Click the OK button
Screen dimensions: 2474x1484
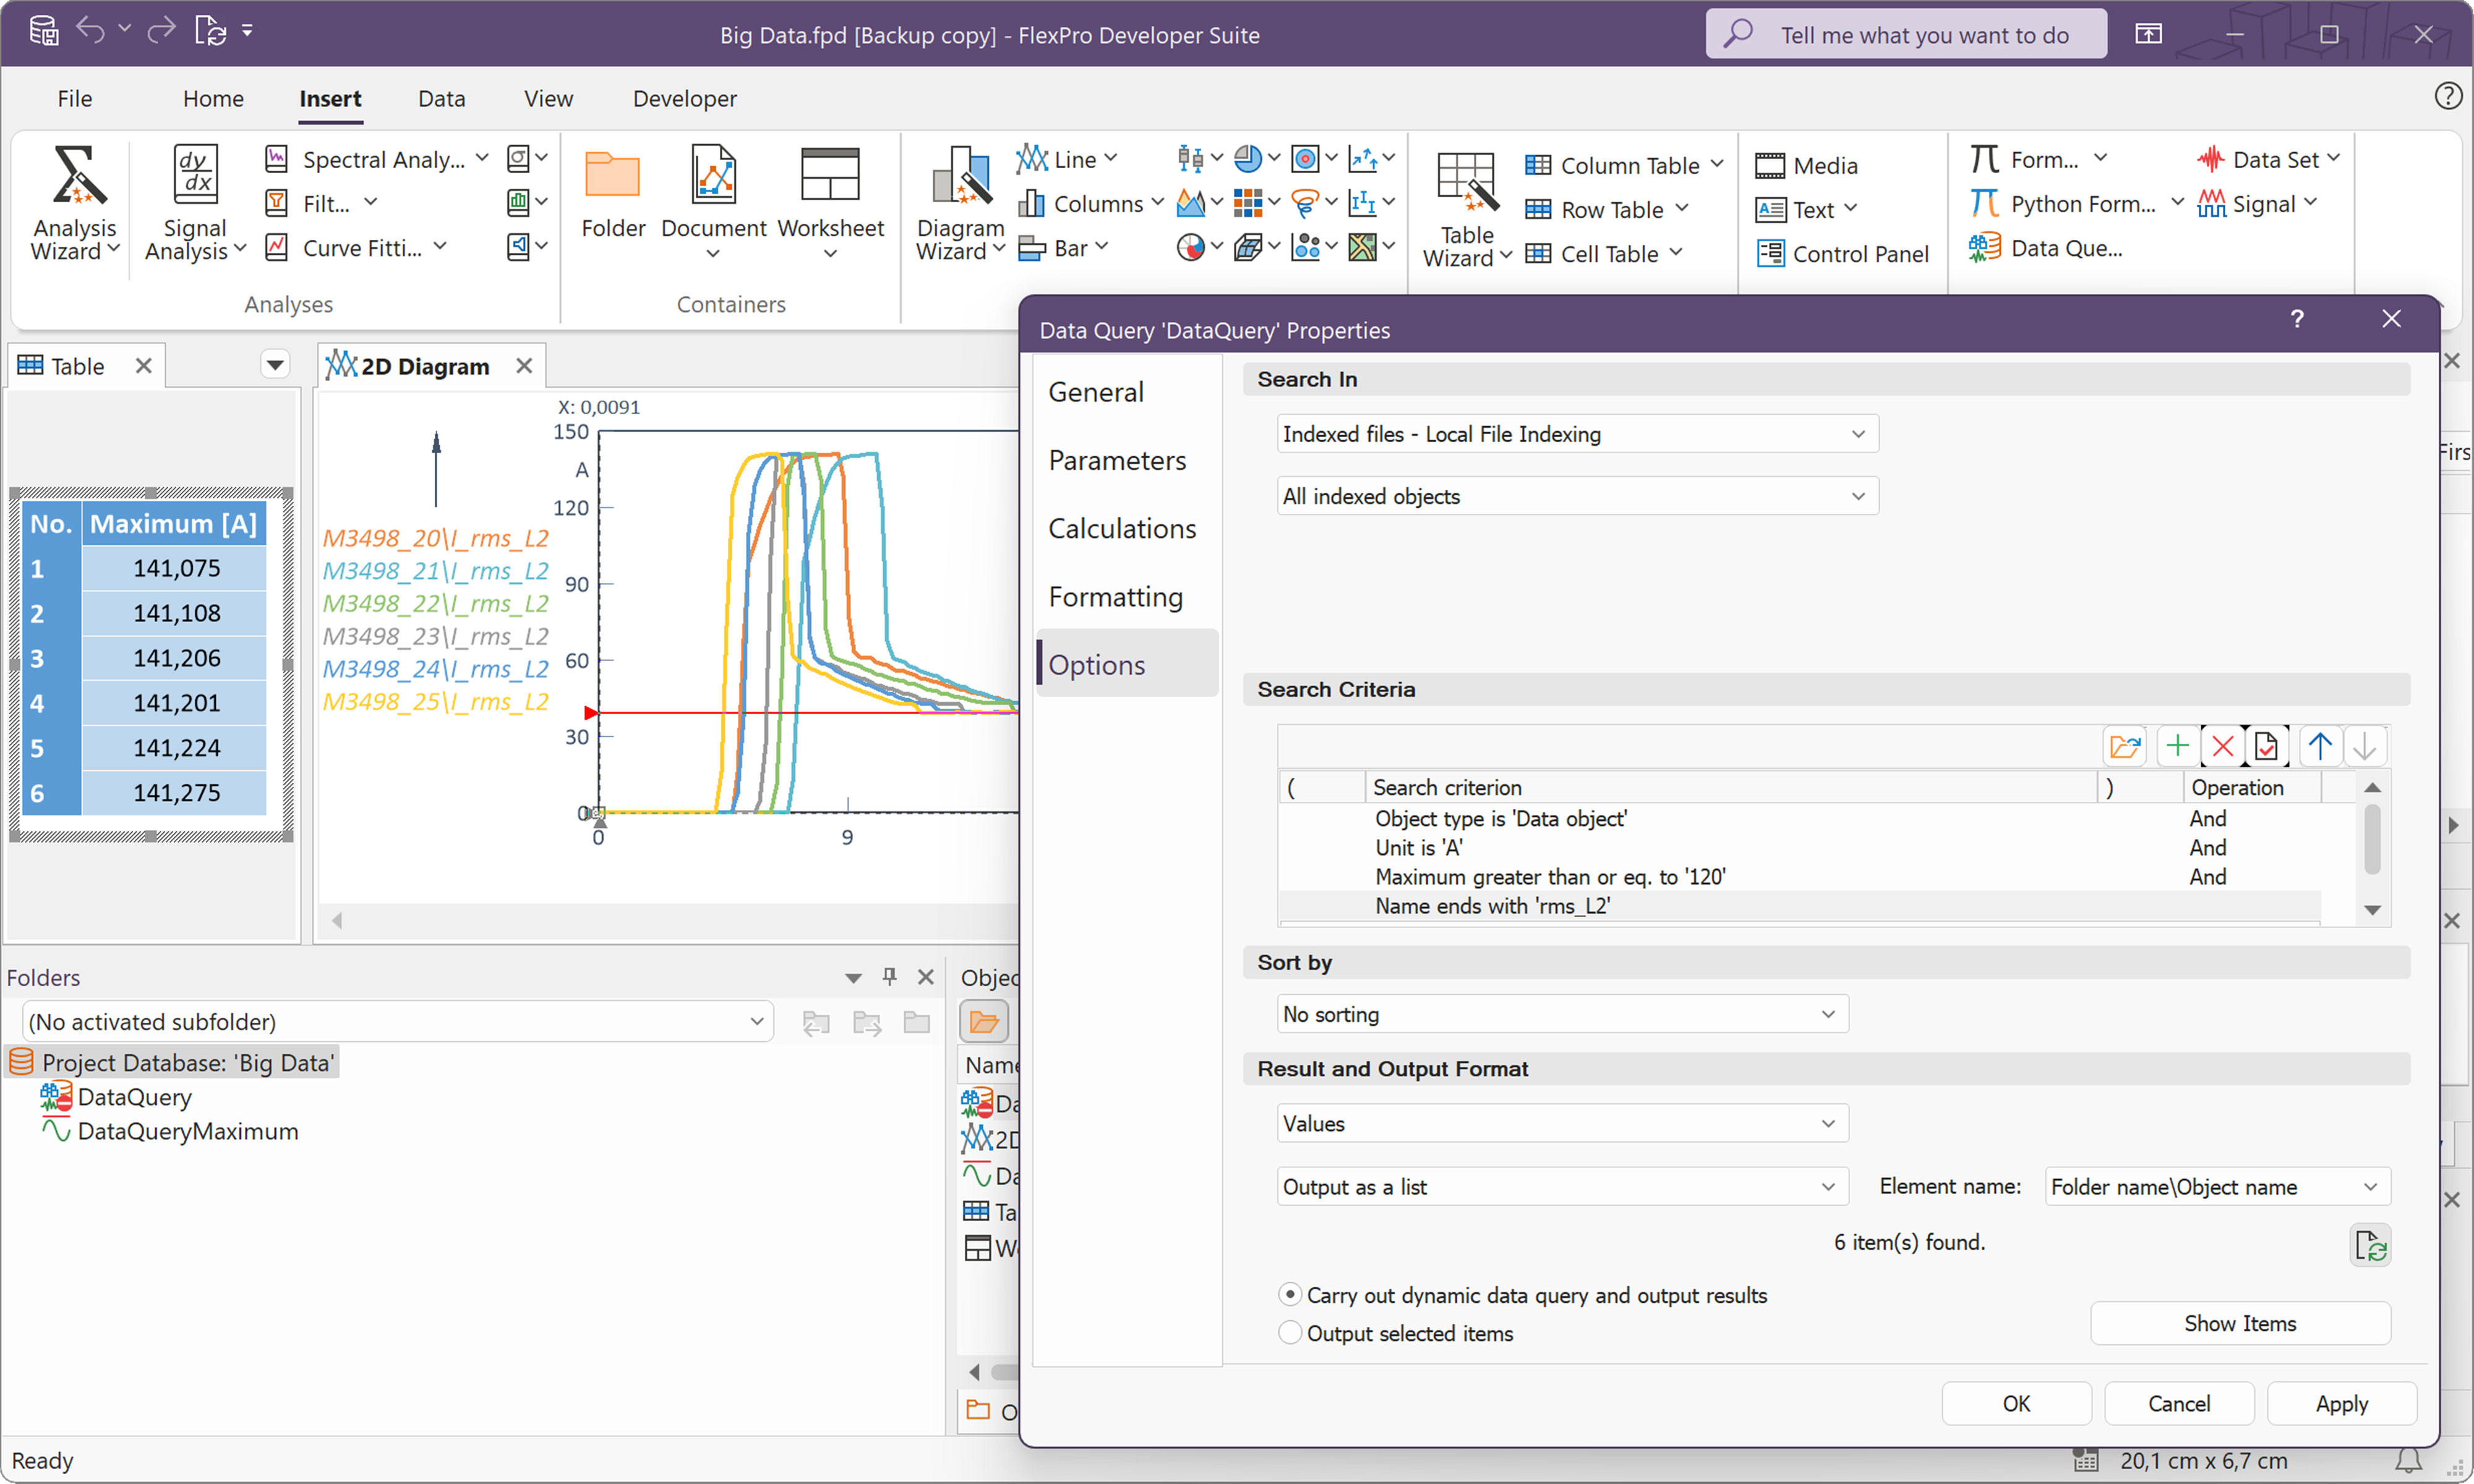point(2016,1403)
